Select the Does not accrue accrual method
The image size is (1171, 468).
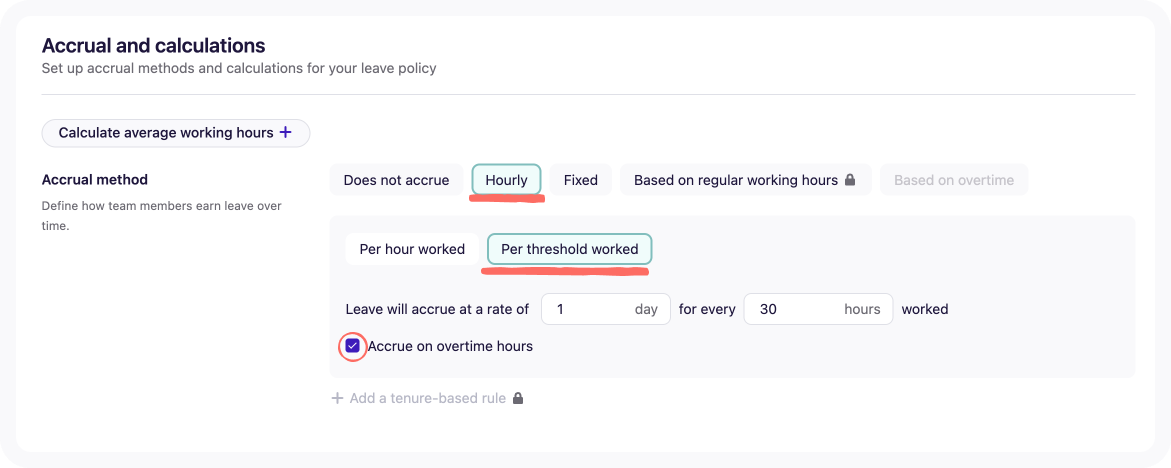[397, 180]
